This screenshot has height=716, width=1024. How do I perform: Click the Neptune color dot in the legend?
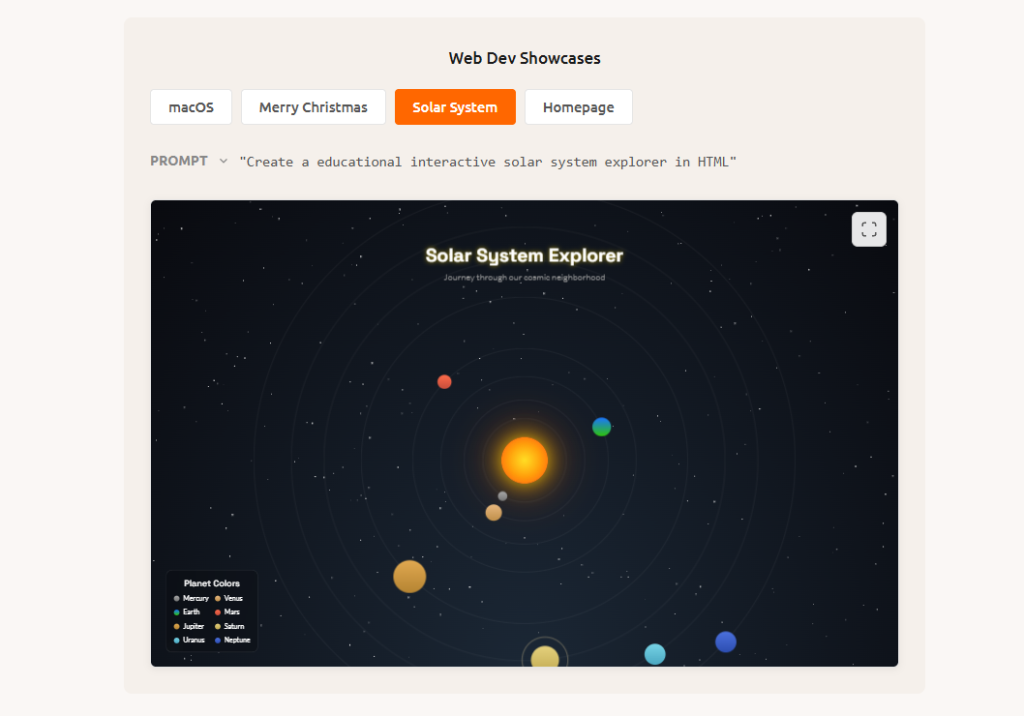(218, 640)
